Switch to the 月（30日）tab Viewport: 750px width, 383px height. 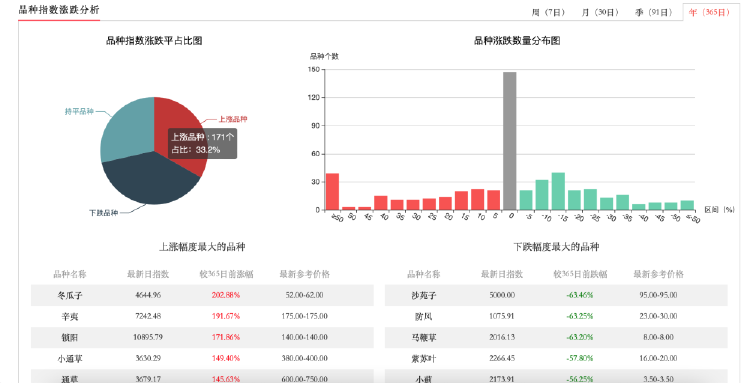click(x=600, y=12)
